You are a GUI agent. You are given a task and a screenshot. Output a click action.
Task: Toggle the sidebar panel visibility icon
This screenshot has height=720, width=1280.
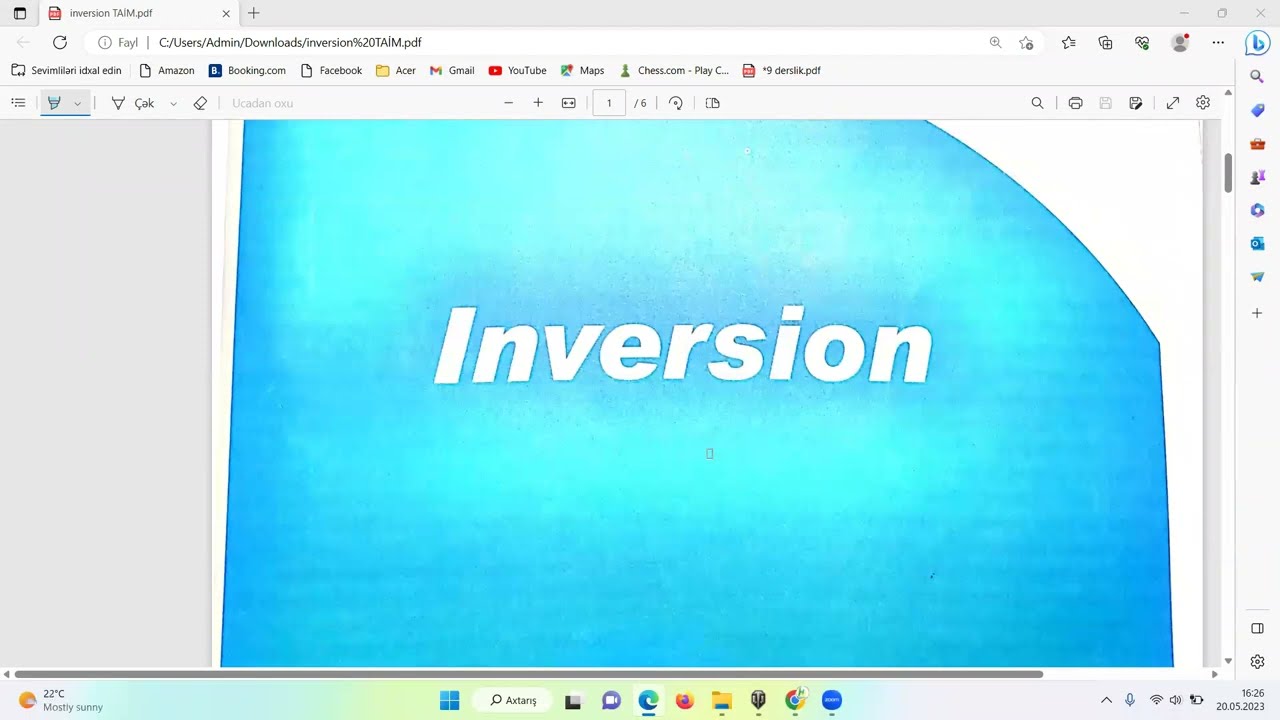1257,628
